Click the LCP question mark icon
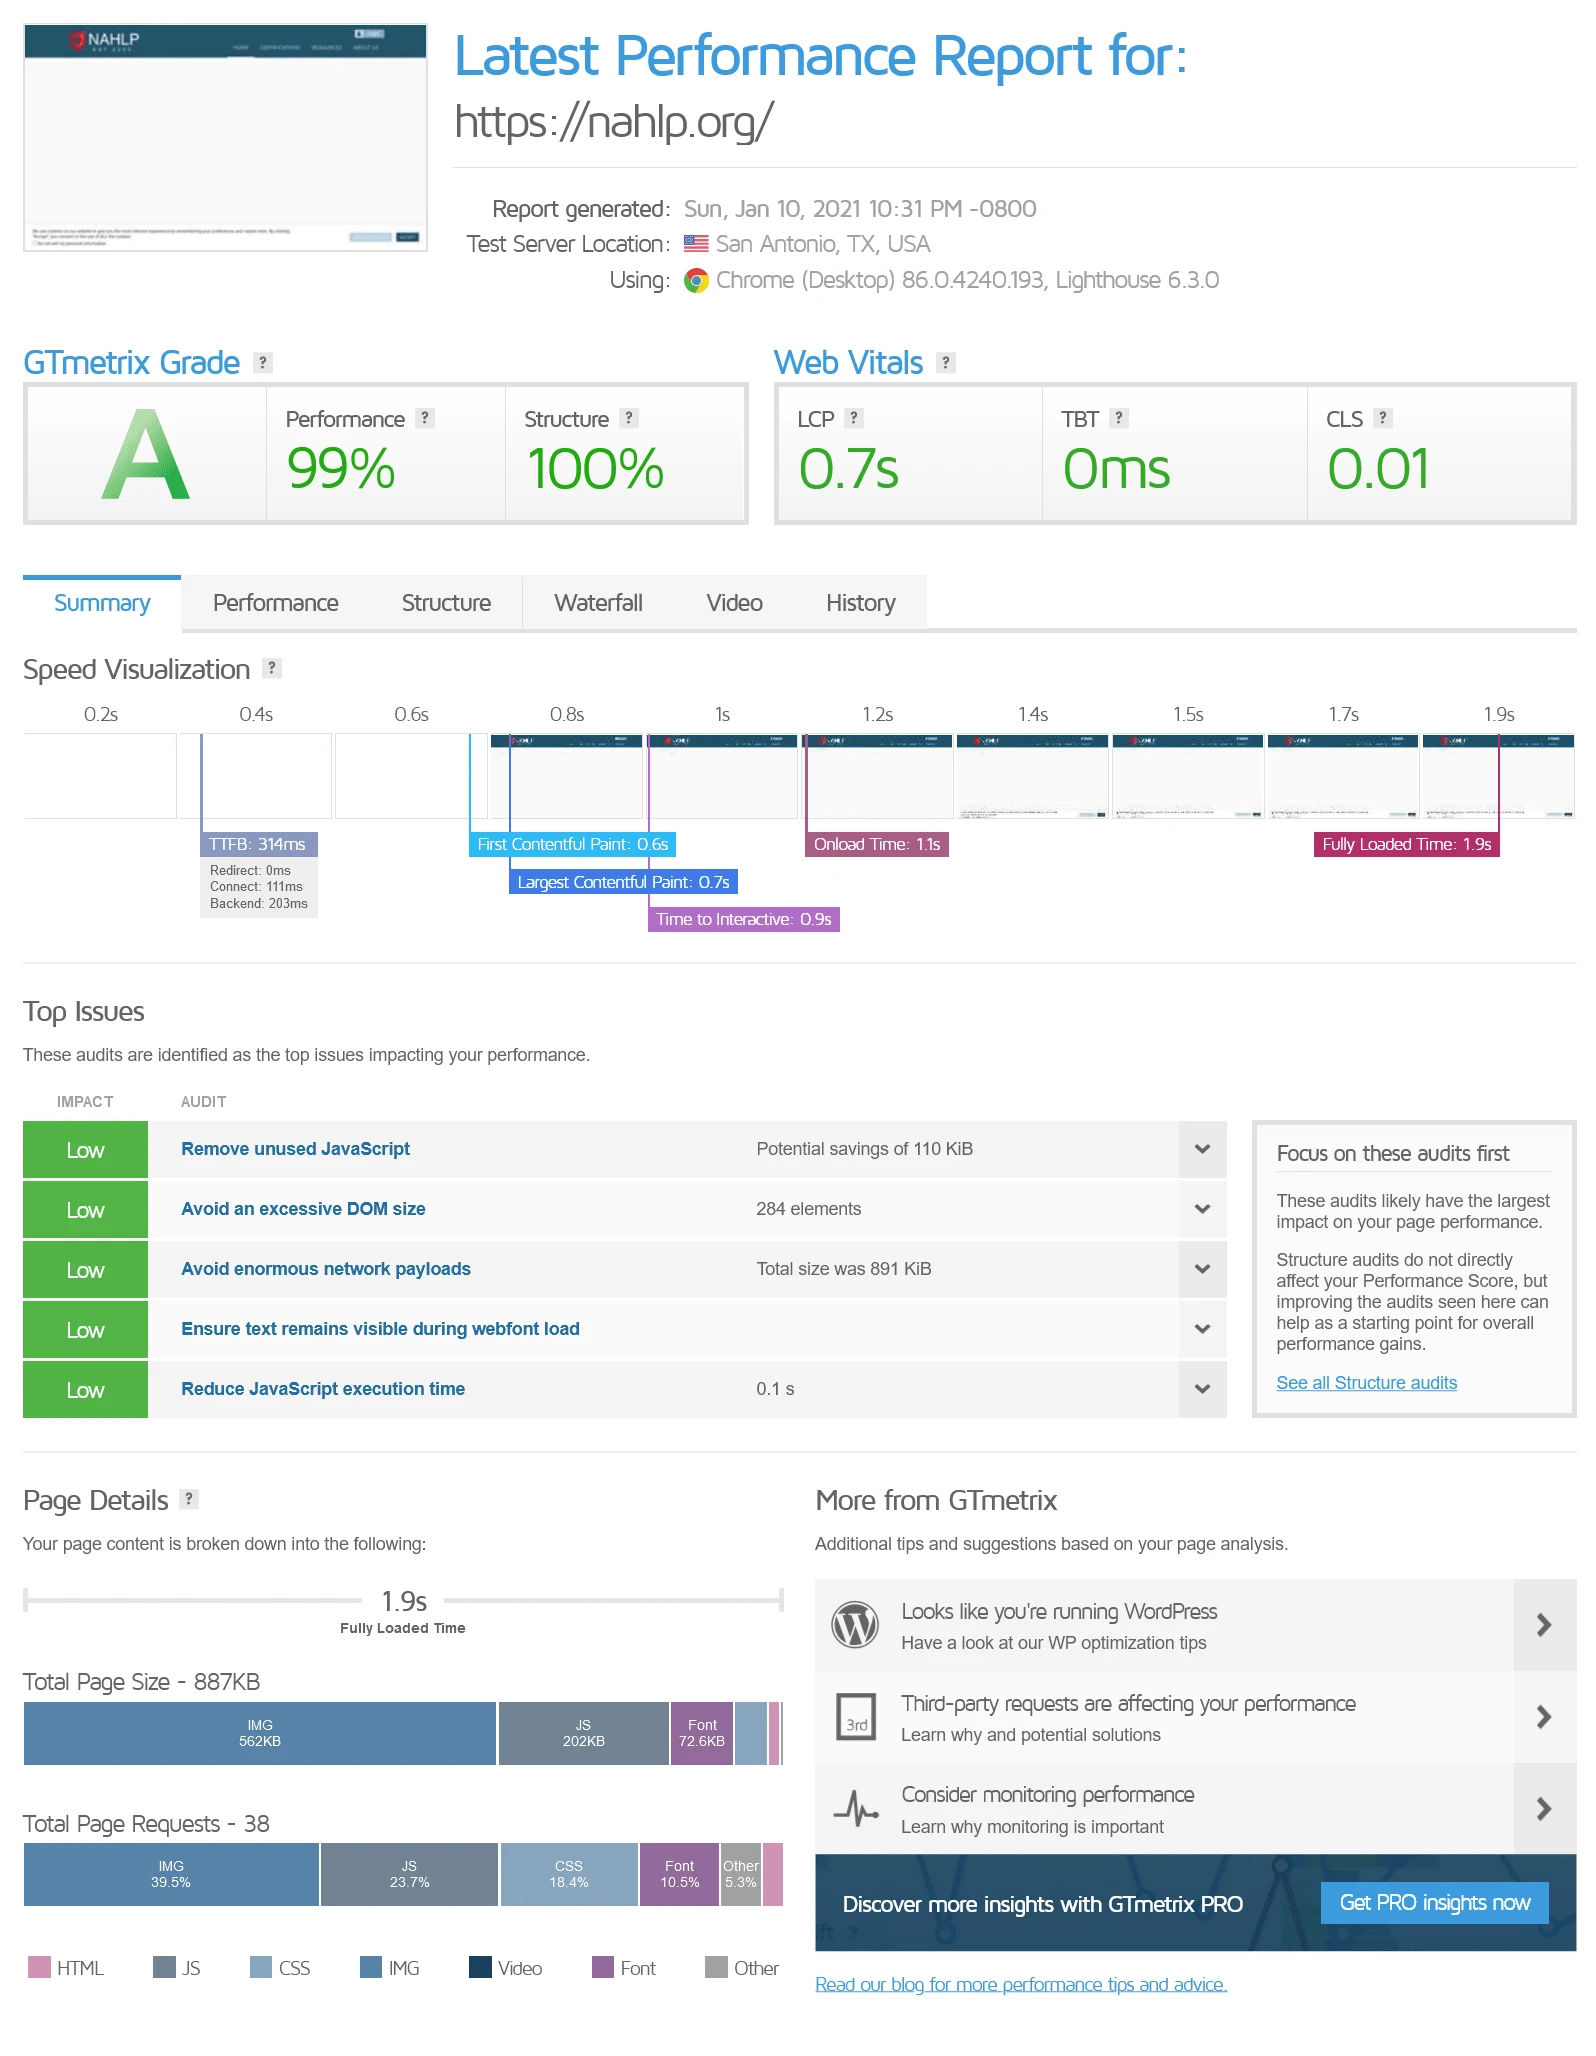The image size is (1596, 2056). click(854, 418)
